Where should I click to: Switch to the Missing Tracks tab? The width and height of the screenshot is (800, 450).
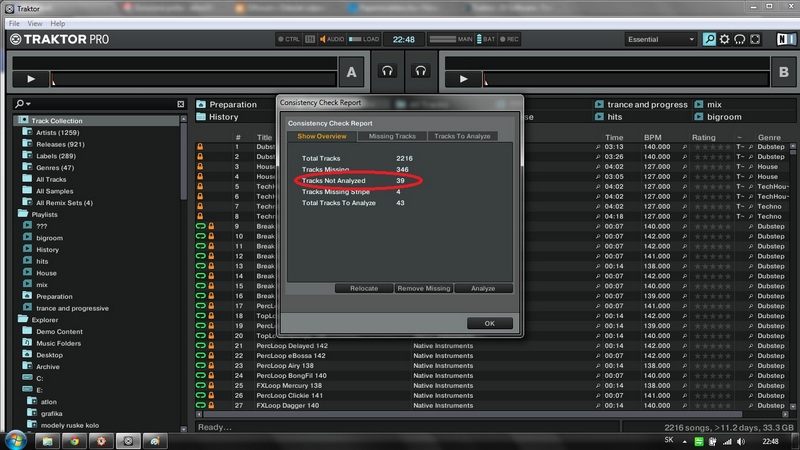tap(392, 136)
